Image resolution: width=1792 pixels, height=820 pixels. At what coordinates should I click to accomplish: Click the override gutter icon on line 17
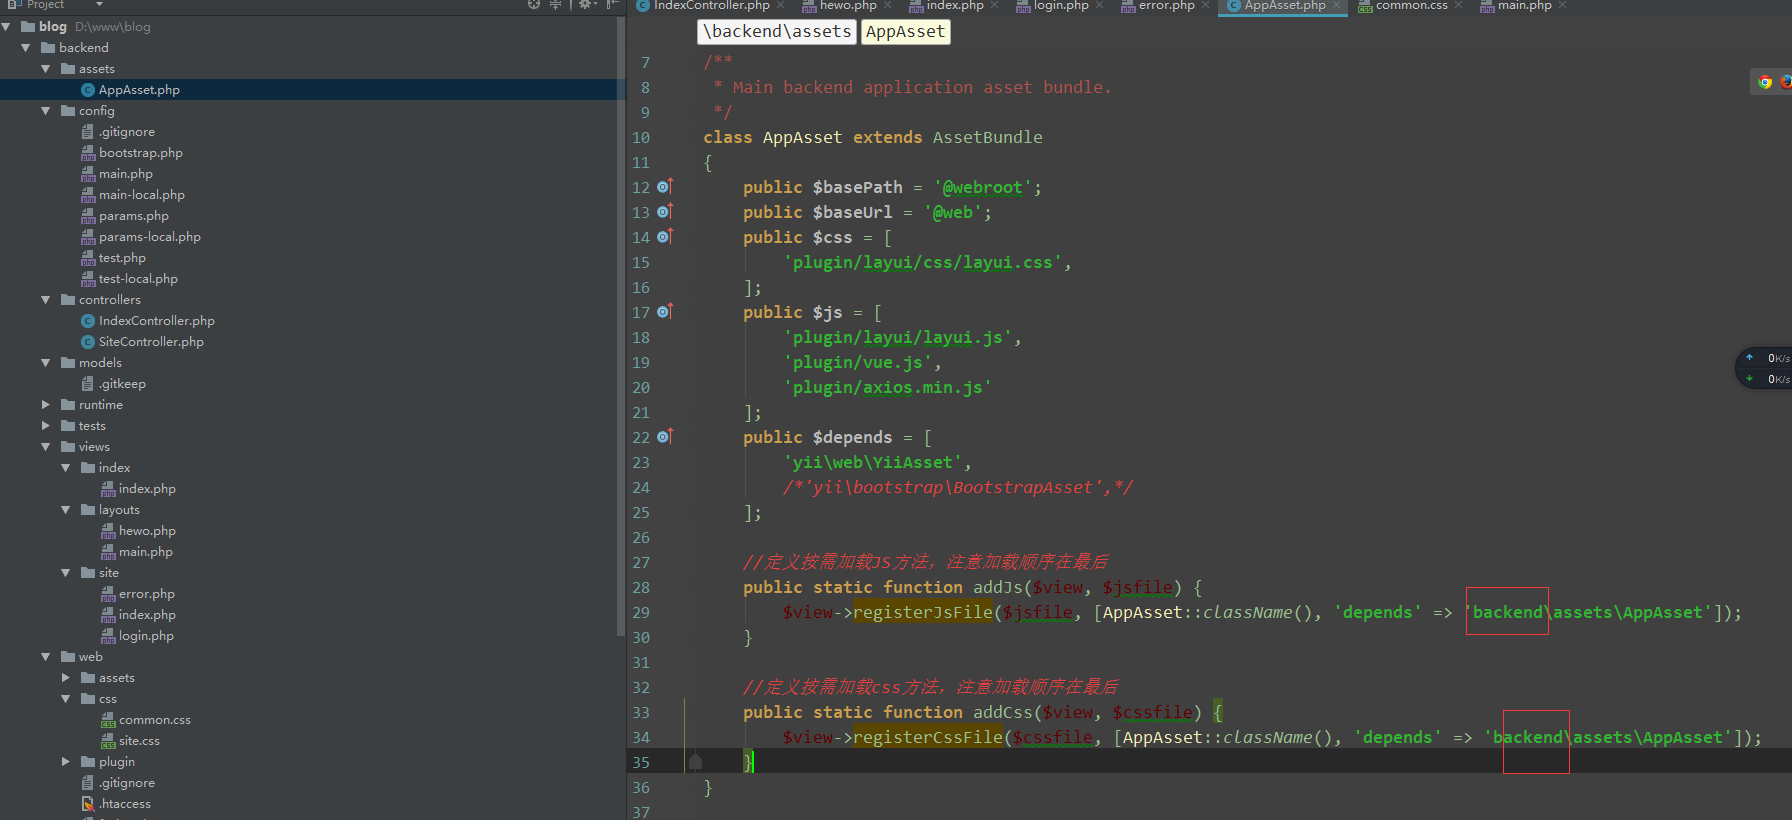tap(665, 312)
